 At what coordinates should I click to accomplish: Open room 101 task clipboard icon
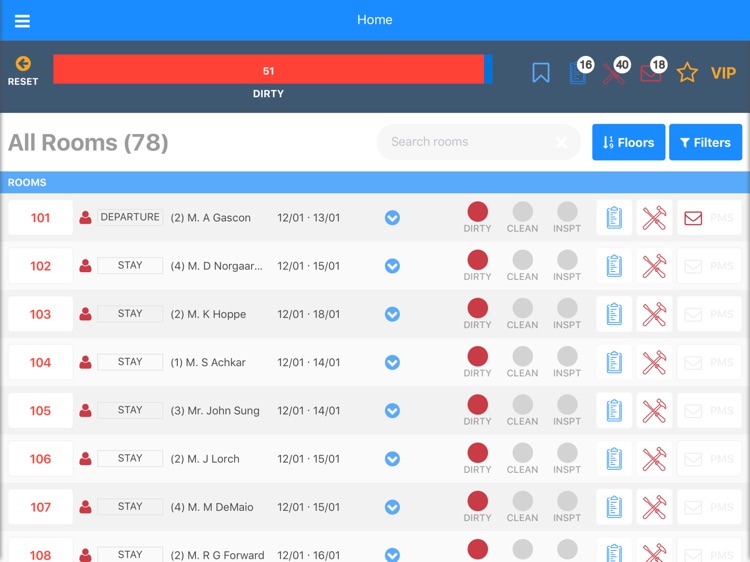pos(614,218)
